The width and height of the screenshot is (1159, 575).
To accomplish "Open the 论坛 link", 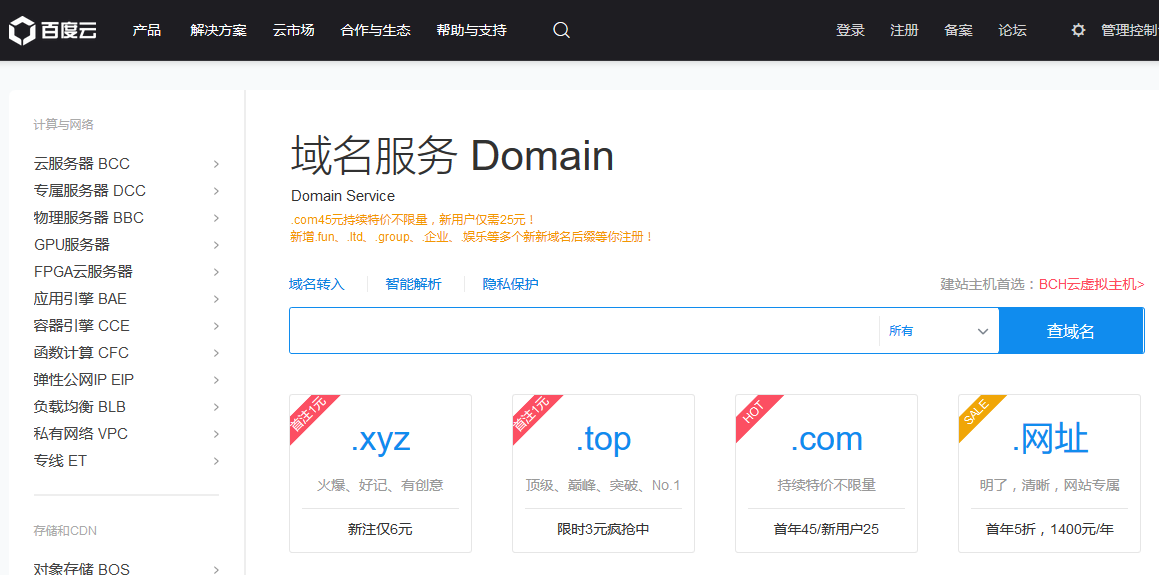I will [x=1013, y=30].
